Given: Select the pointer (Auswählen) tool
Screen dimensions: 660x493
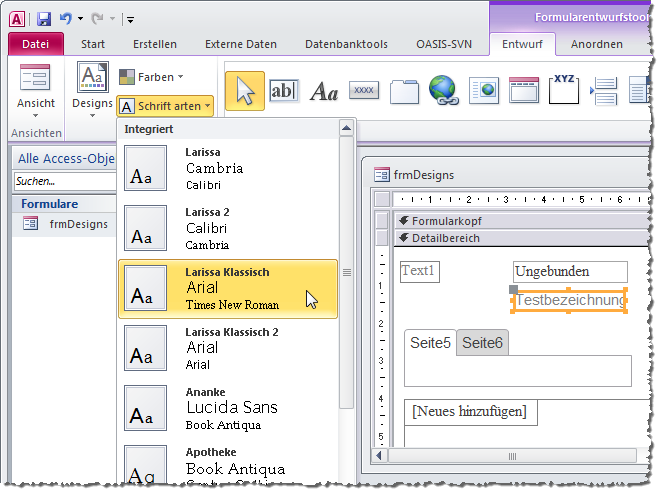Looking at the screenshot, I should click(245, 91).
